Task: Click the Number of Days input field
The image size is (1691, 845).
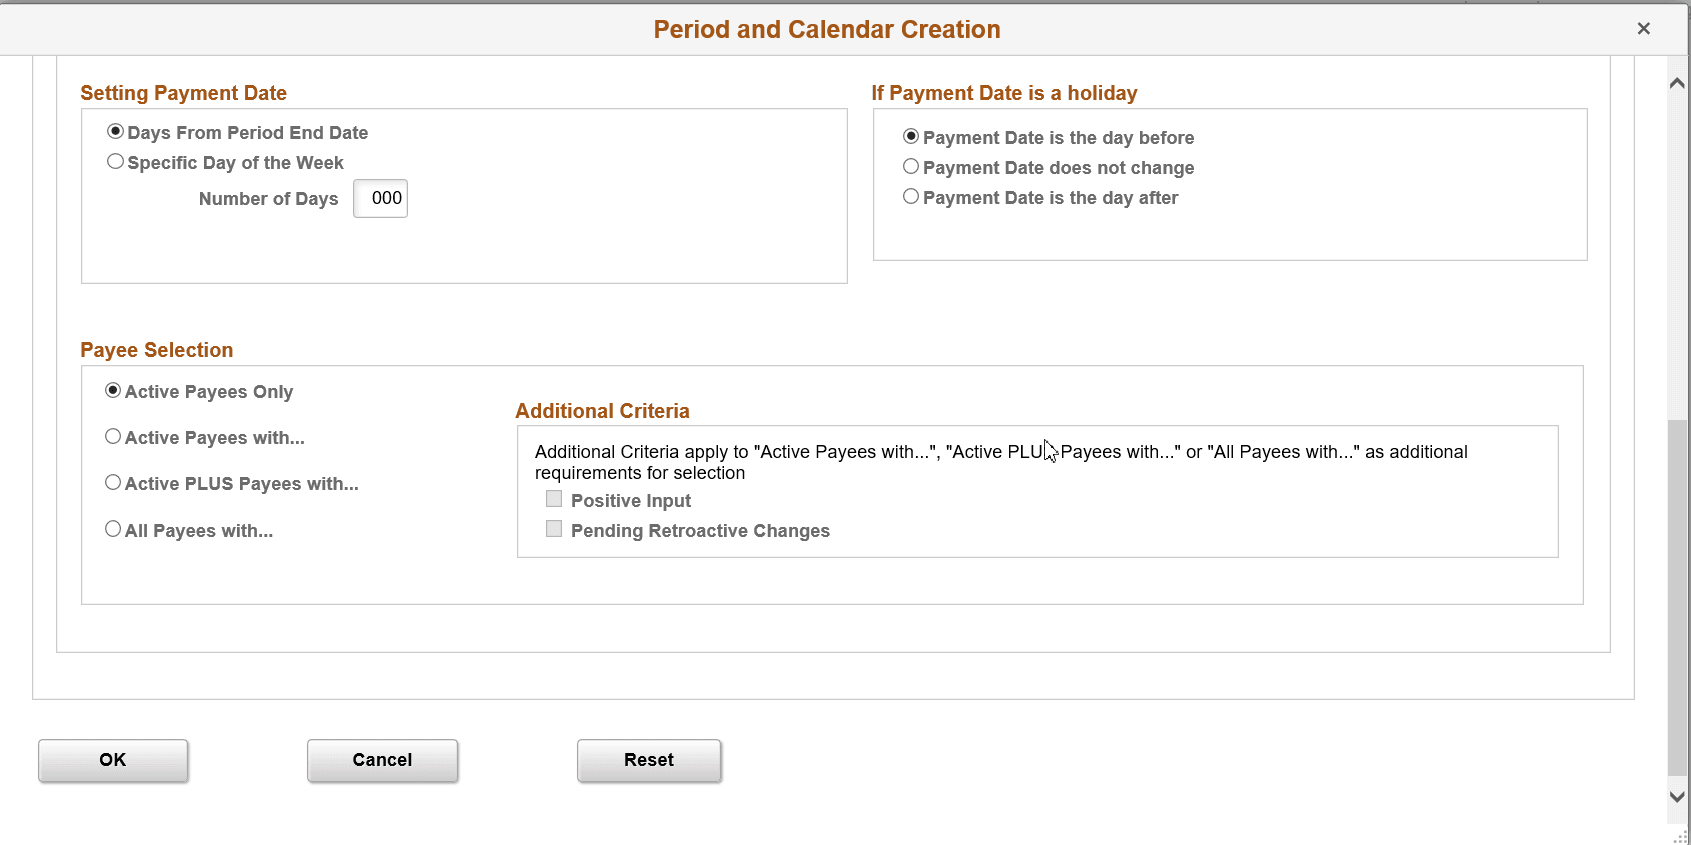Action: [380, 198]
